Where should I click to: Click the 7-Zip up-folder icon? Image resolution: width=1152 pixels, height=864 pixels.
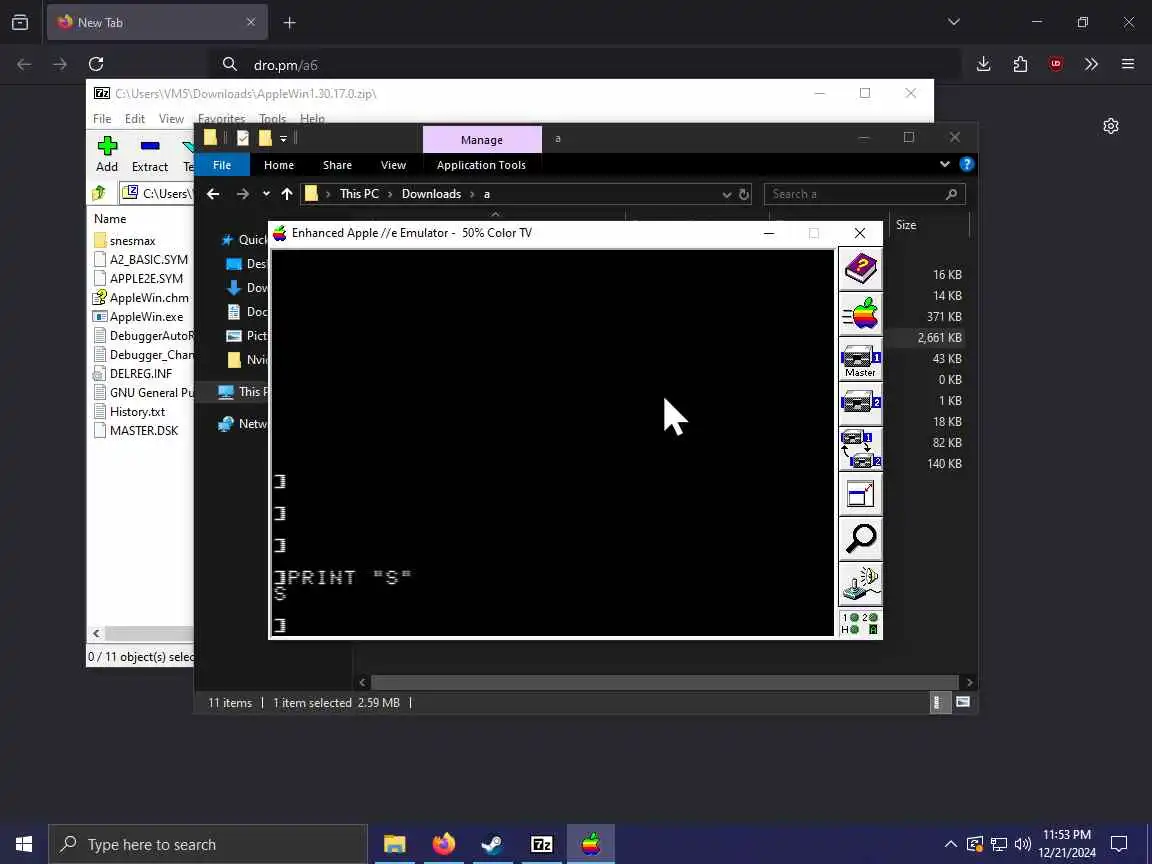98,193
